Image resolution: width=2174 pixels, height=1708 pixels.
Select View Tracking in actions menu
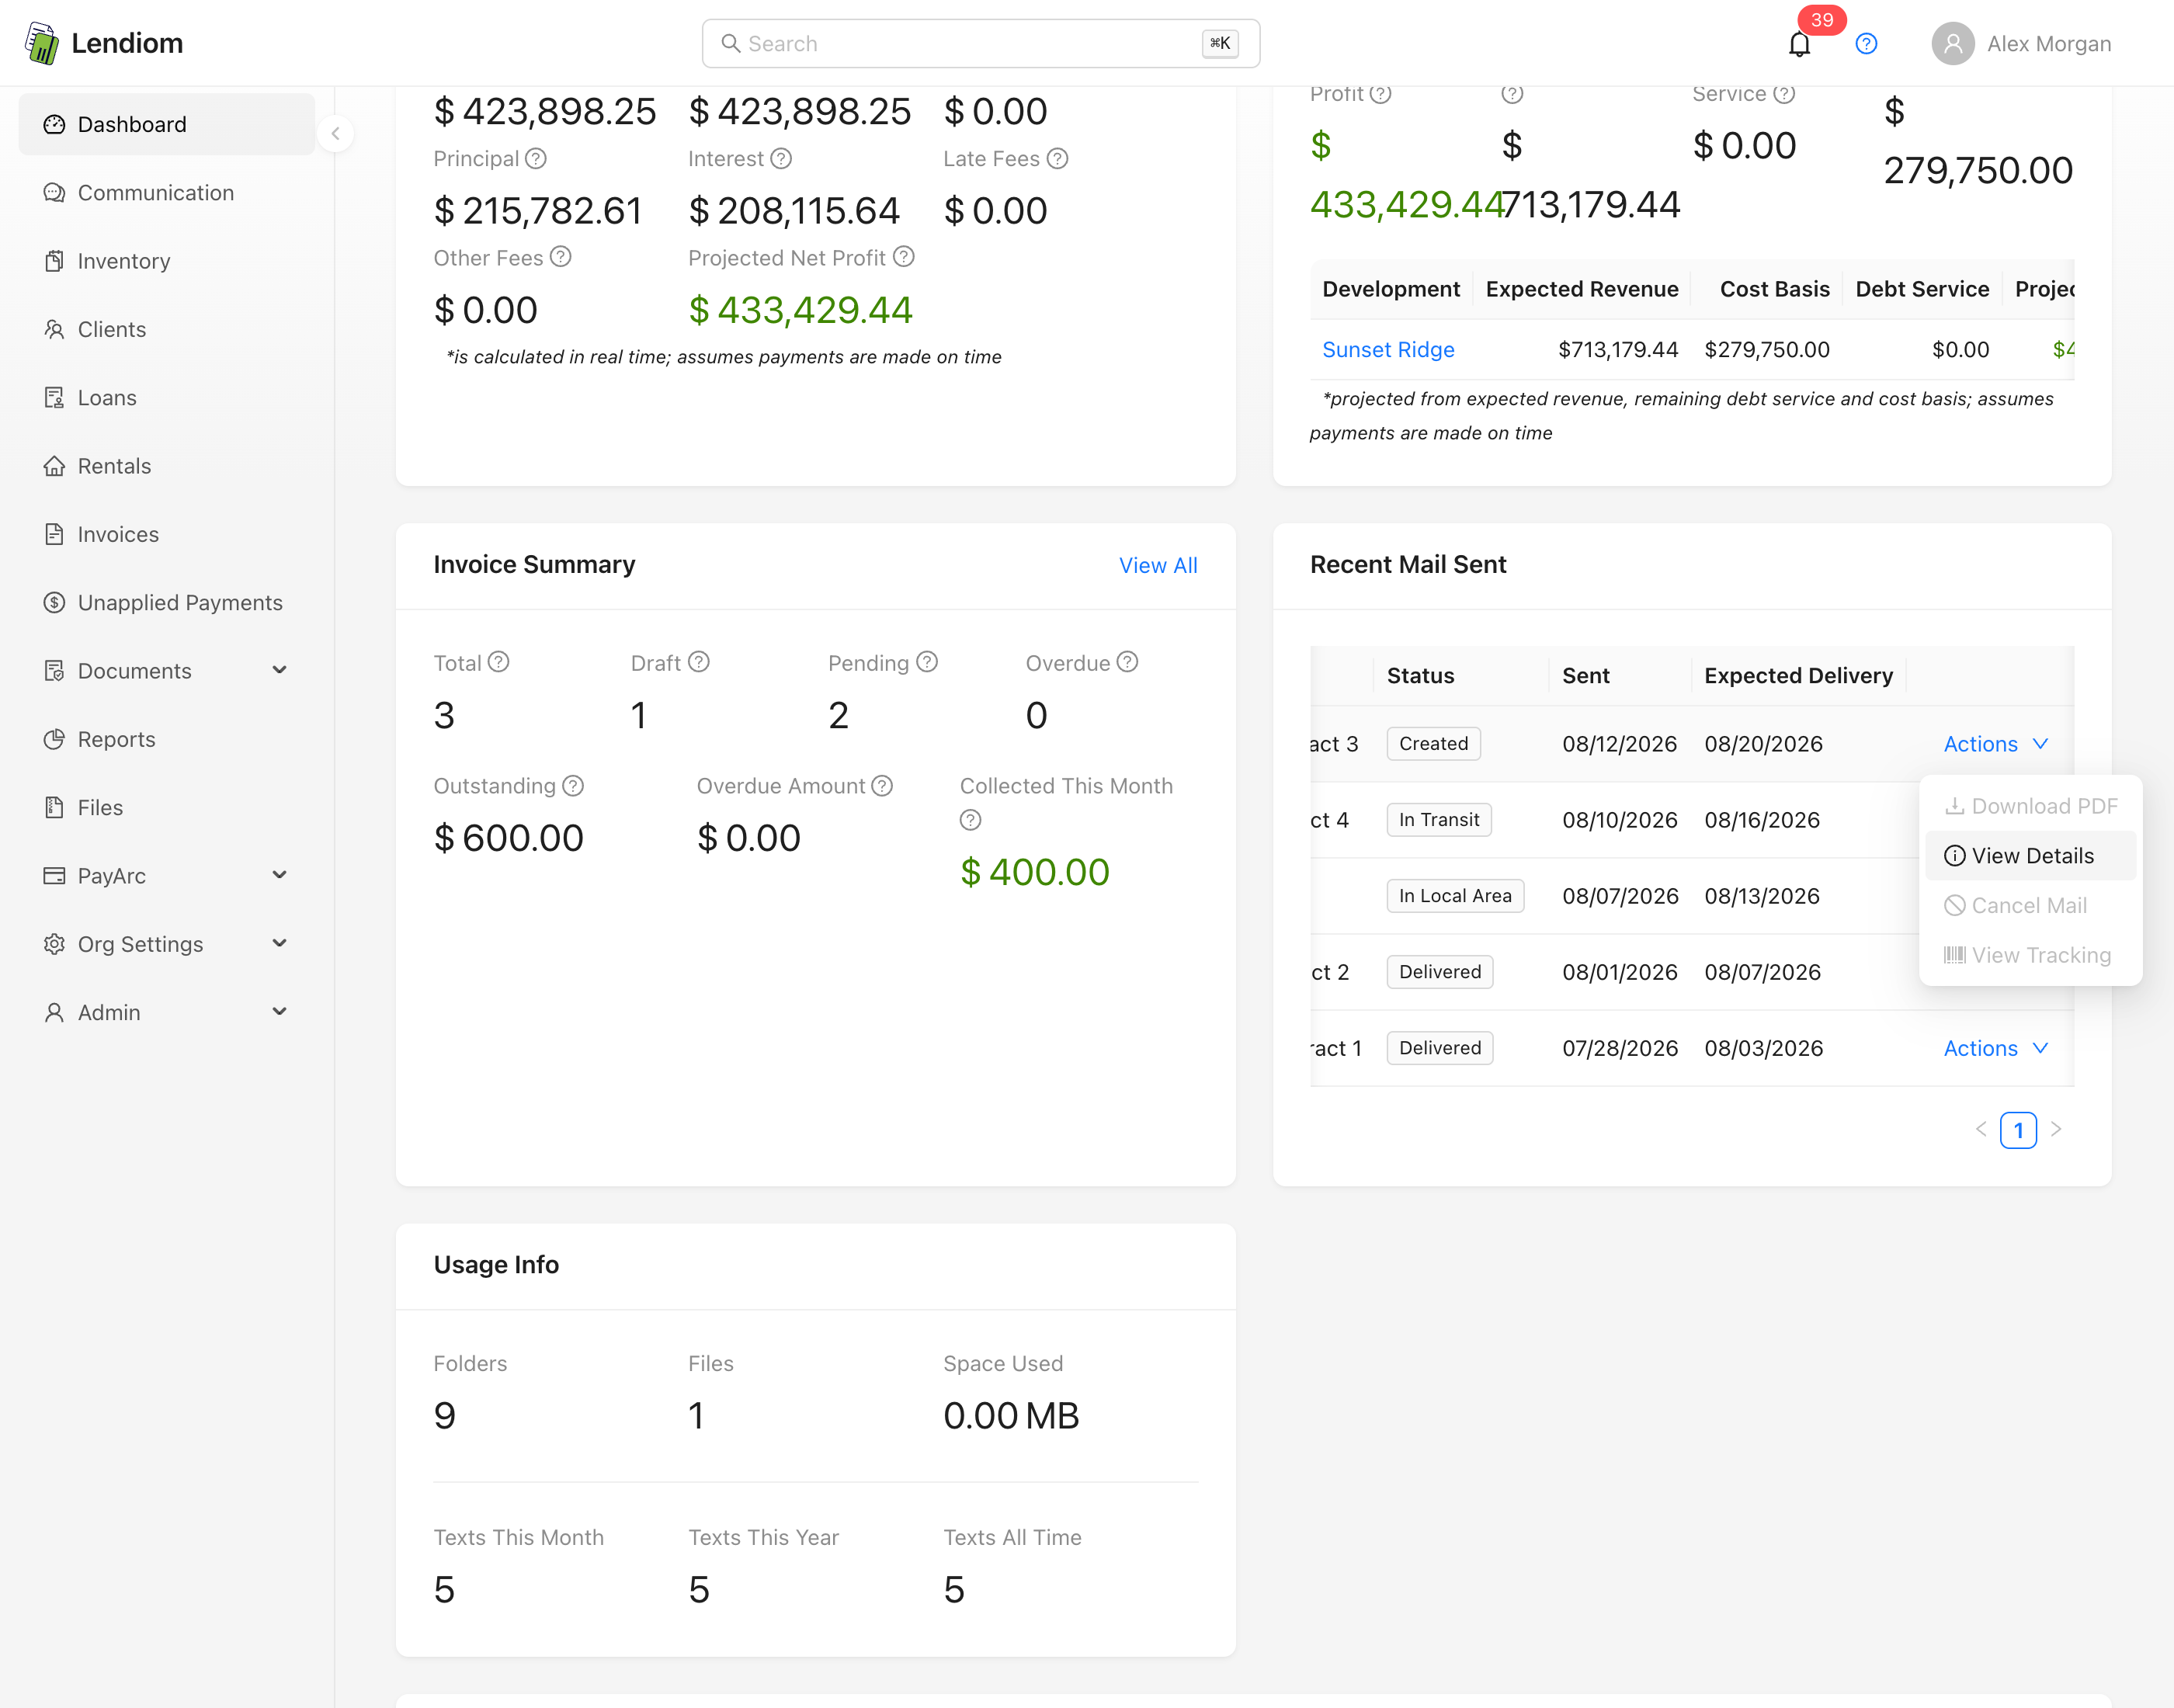coord(2030,955)
